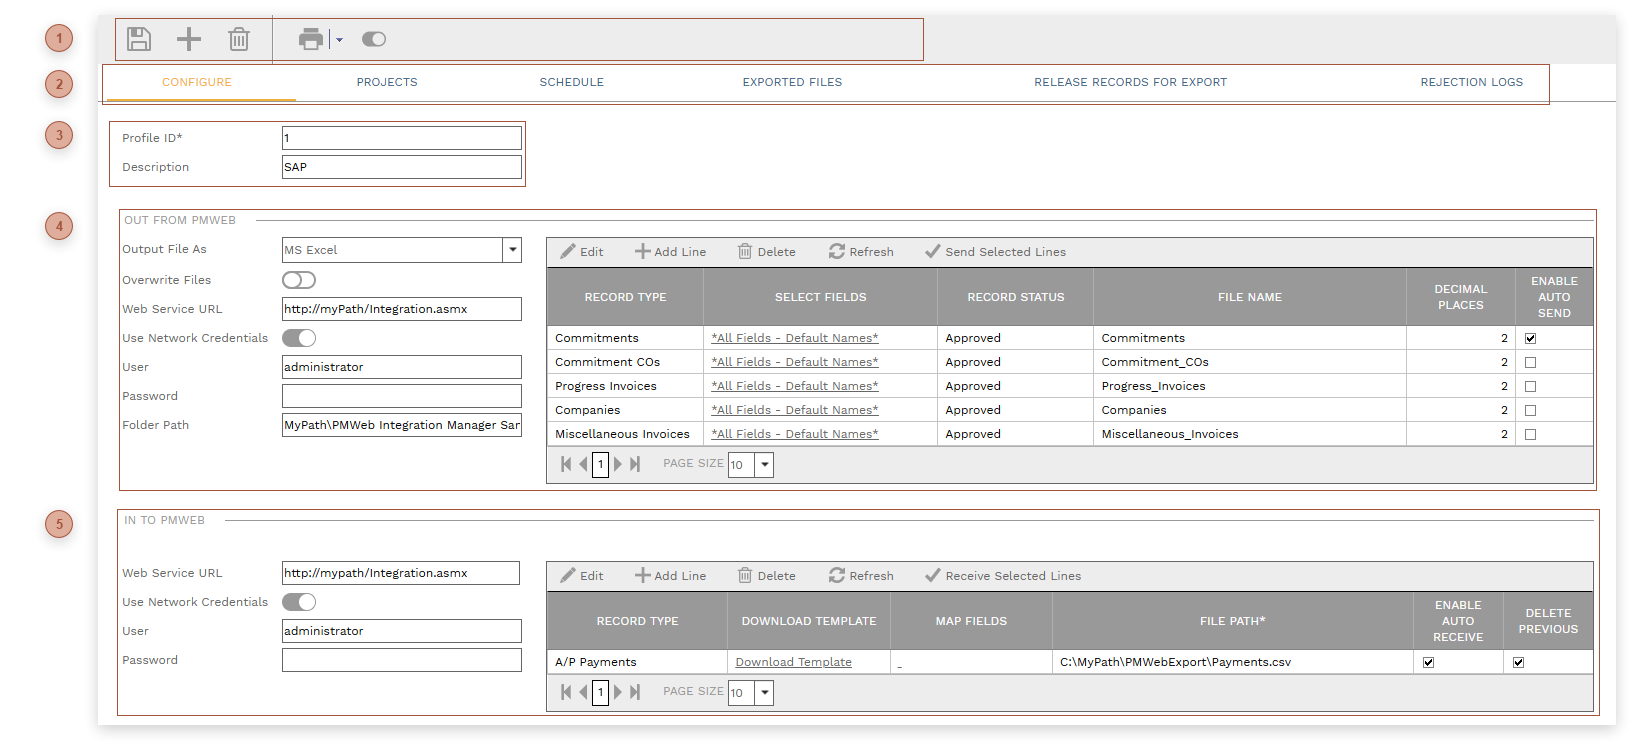Click Password field in In To PMWeb
1635x748 pixels.
(x=402, y=660)
